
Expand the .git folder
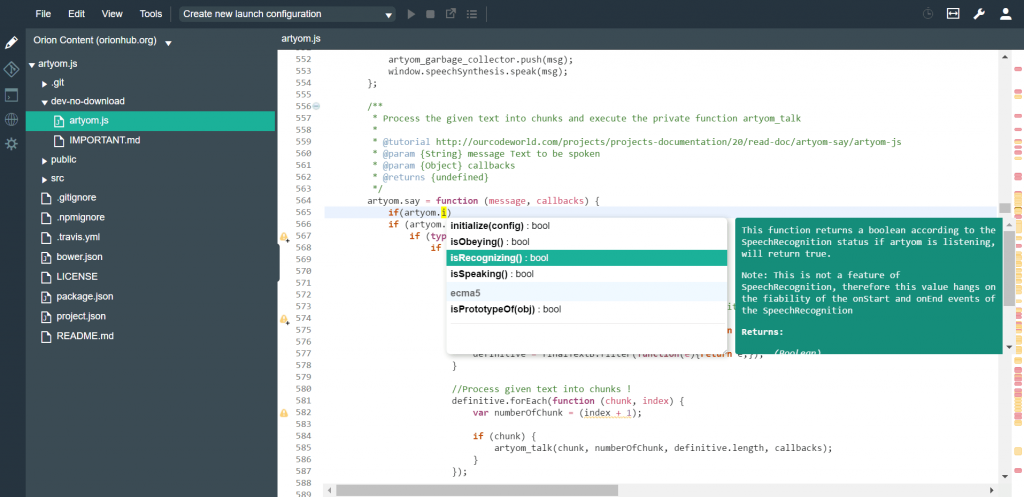click(44, 84)
